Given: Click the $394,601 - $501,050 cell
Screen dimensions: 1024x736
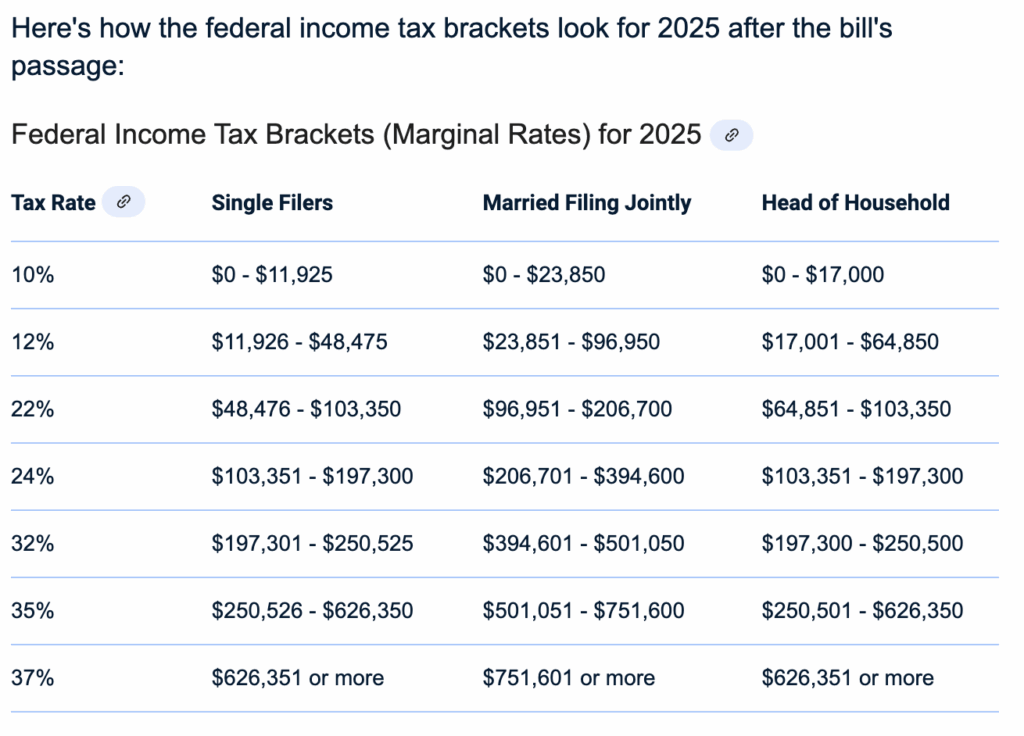Looking at the screenshot, I should (583, 544).
